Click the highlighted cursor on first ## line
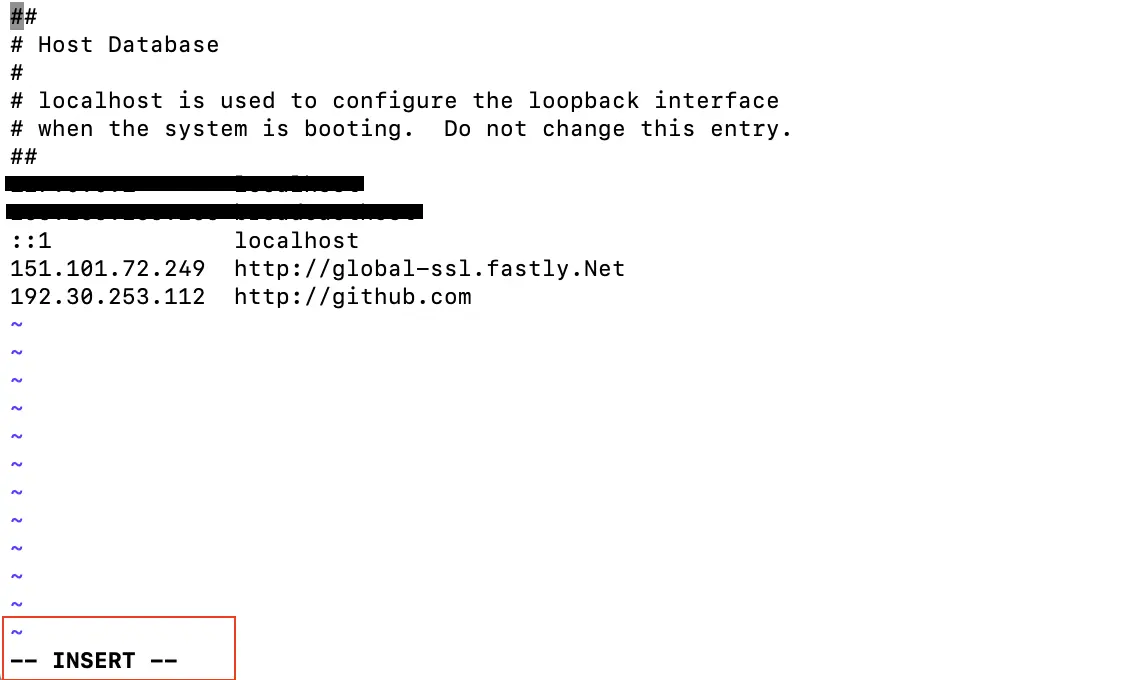The width and height of the screenshot is (1132, 680). tap(17, 16)
